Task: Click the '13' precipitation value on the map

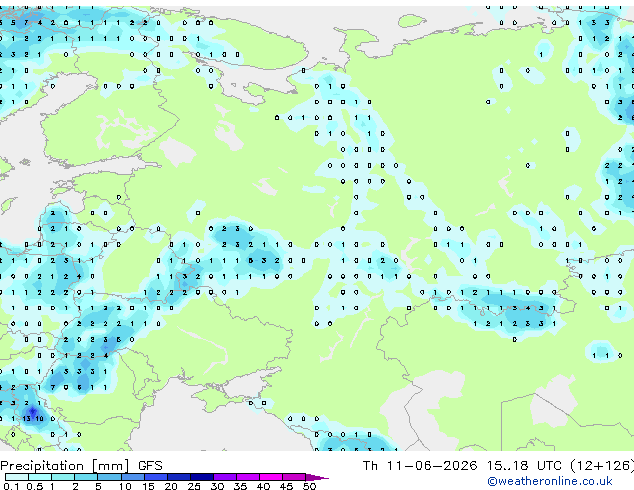Action: pos(27,418)
